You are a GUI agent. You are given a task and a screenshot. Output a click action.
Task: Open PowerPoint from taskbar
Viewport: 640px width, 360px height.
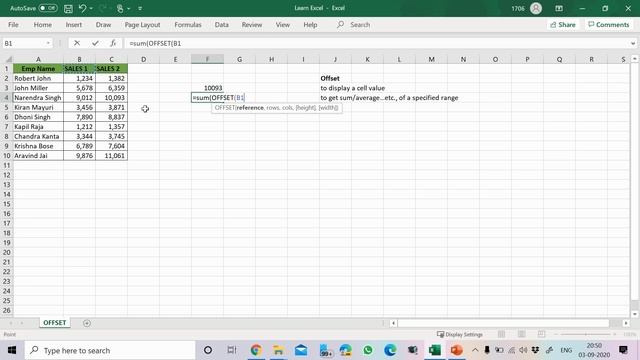click(456, 350)
